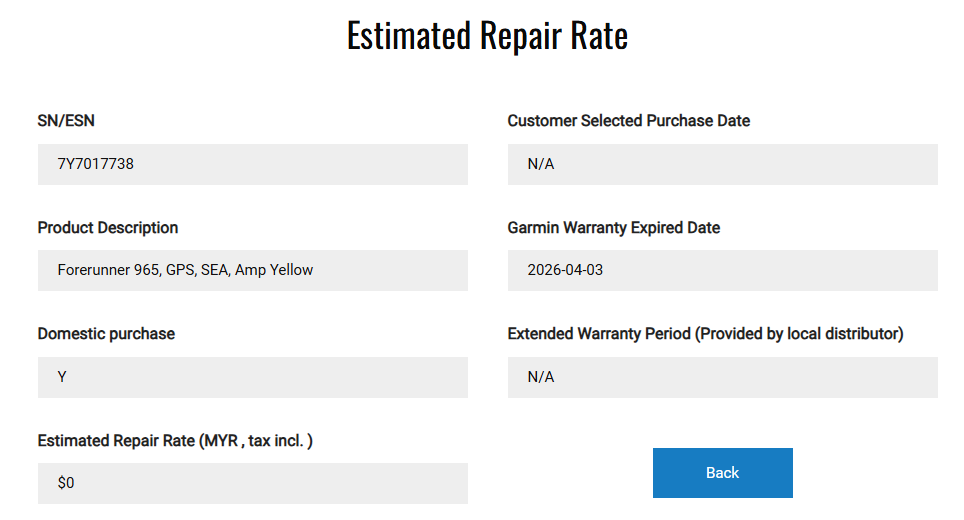Click the serial number 7Y7017738 text

[x=96, y=164]
